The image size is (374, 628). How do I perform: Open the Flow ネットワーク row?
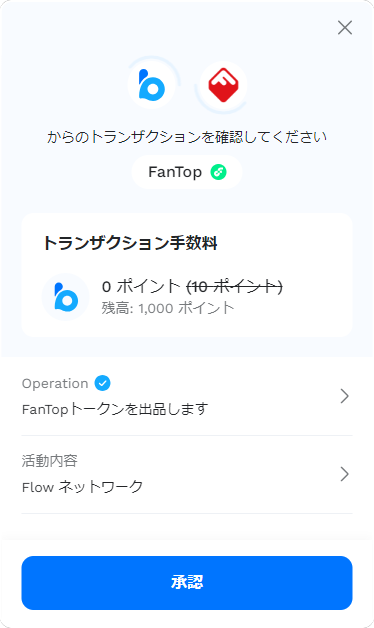187,475
